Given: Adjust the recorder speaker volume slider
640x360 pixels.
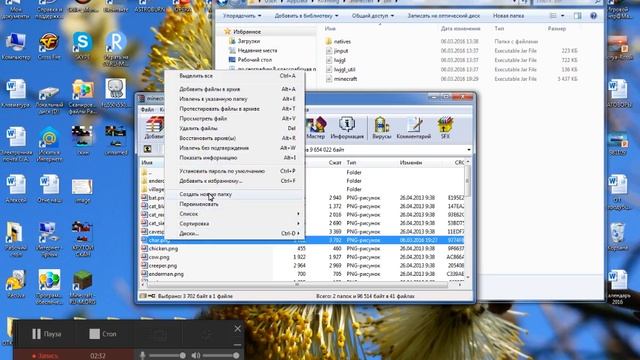Looking at the screenshot, I should click(221, 356).
